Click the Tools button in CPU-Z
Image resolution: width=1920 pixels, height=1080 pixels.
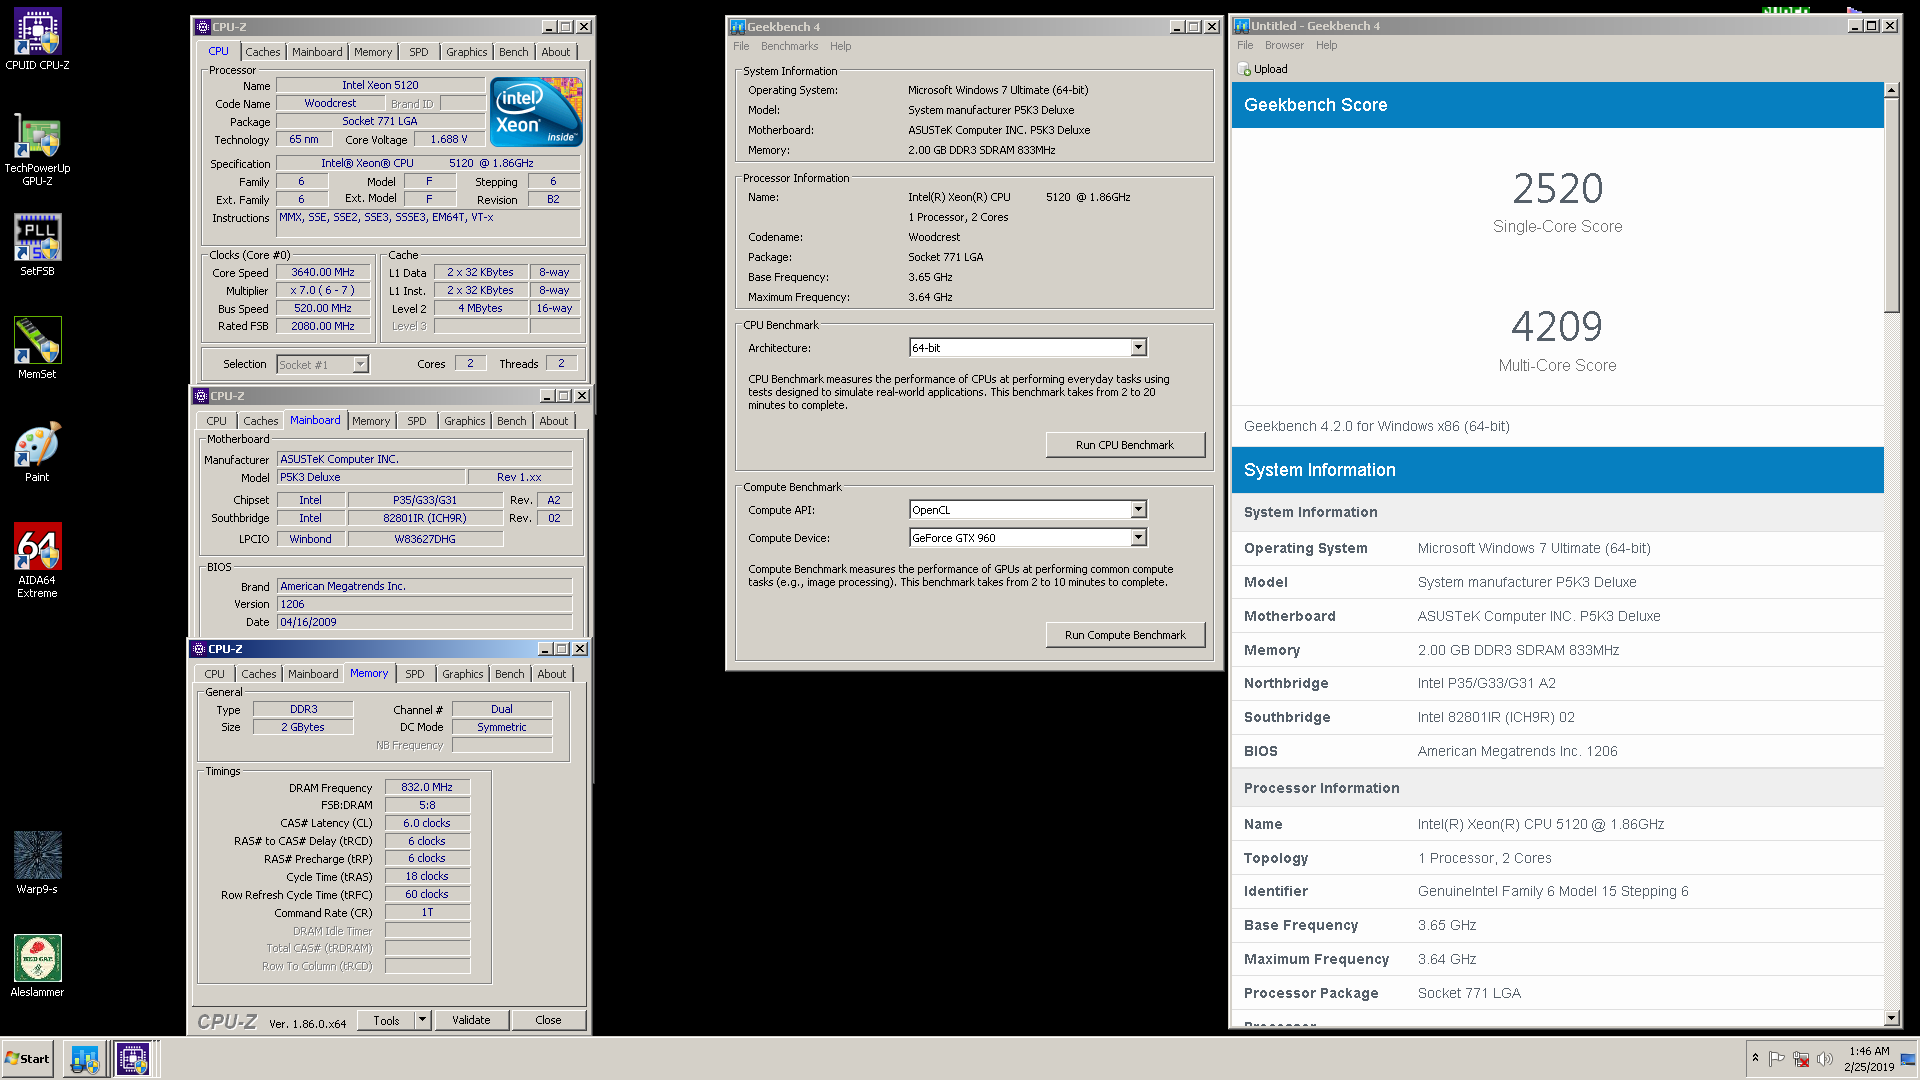tap(386, 1020)
